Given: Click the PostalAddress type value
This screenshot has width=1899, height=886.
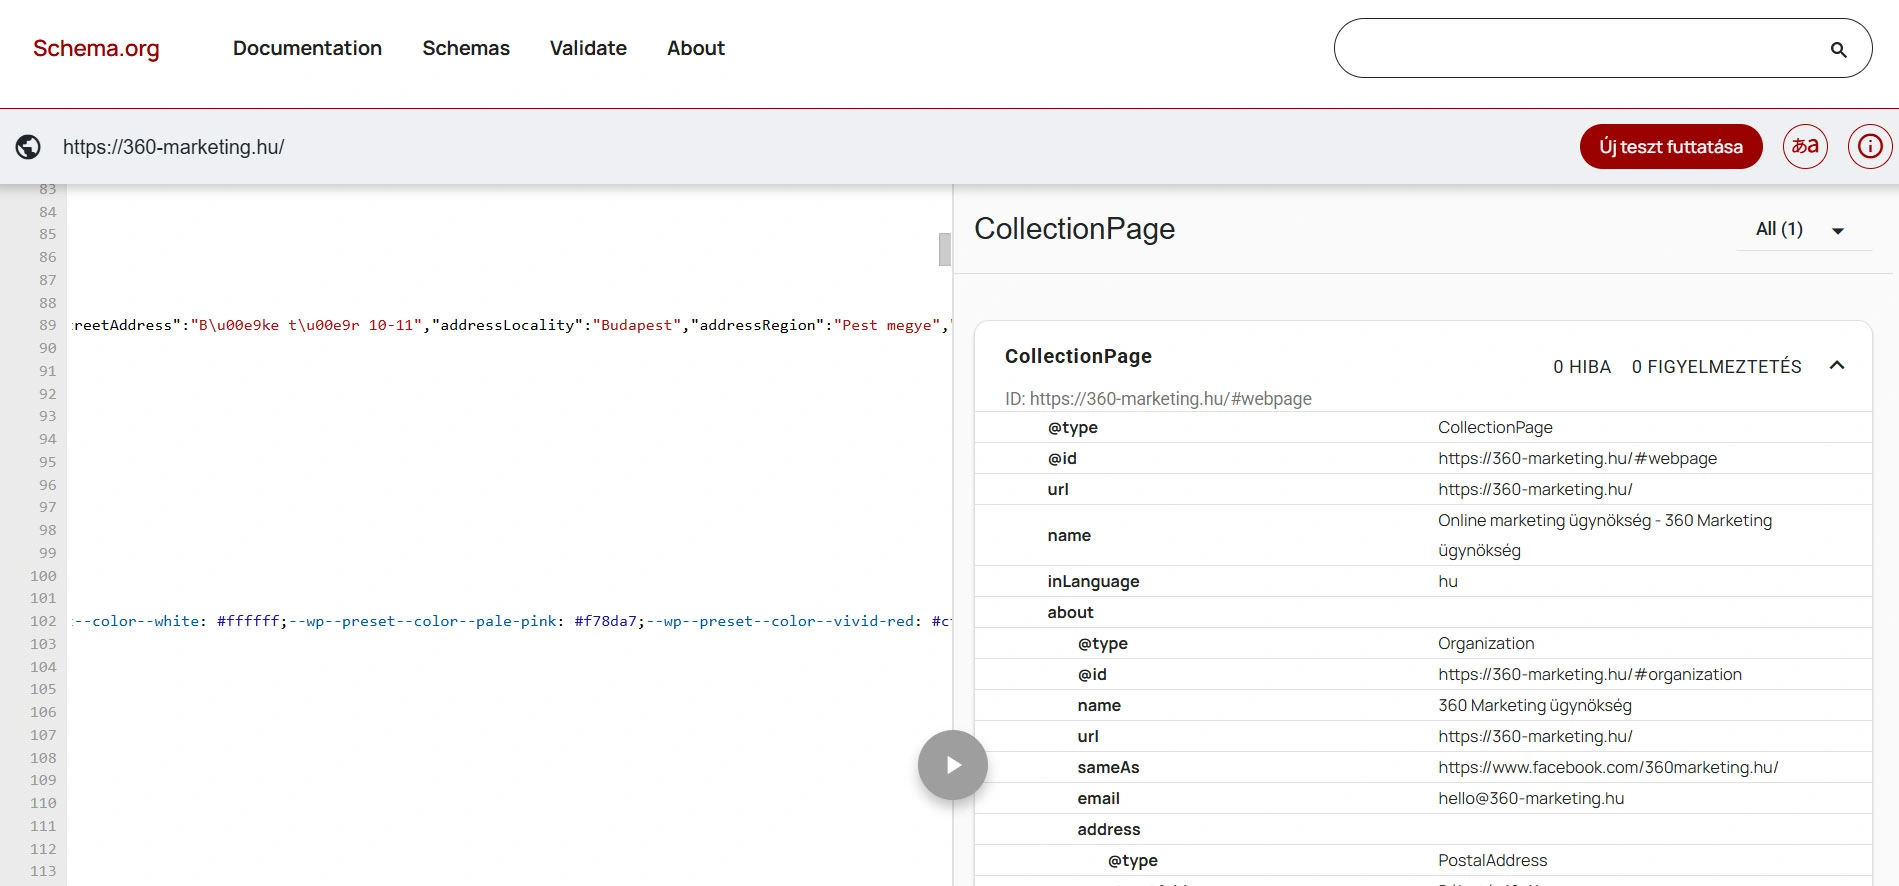Looking at the screenshot, I should (1492, 860).
